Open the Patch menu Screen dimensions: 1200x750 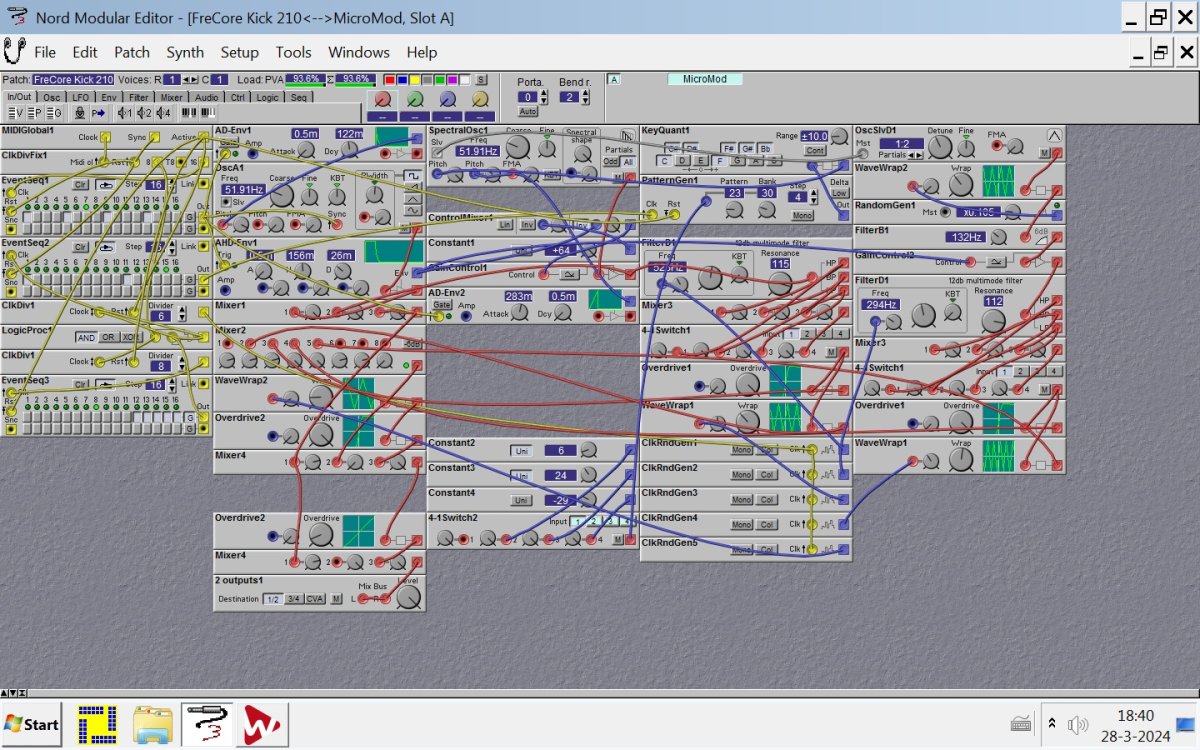132,52
